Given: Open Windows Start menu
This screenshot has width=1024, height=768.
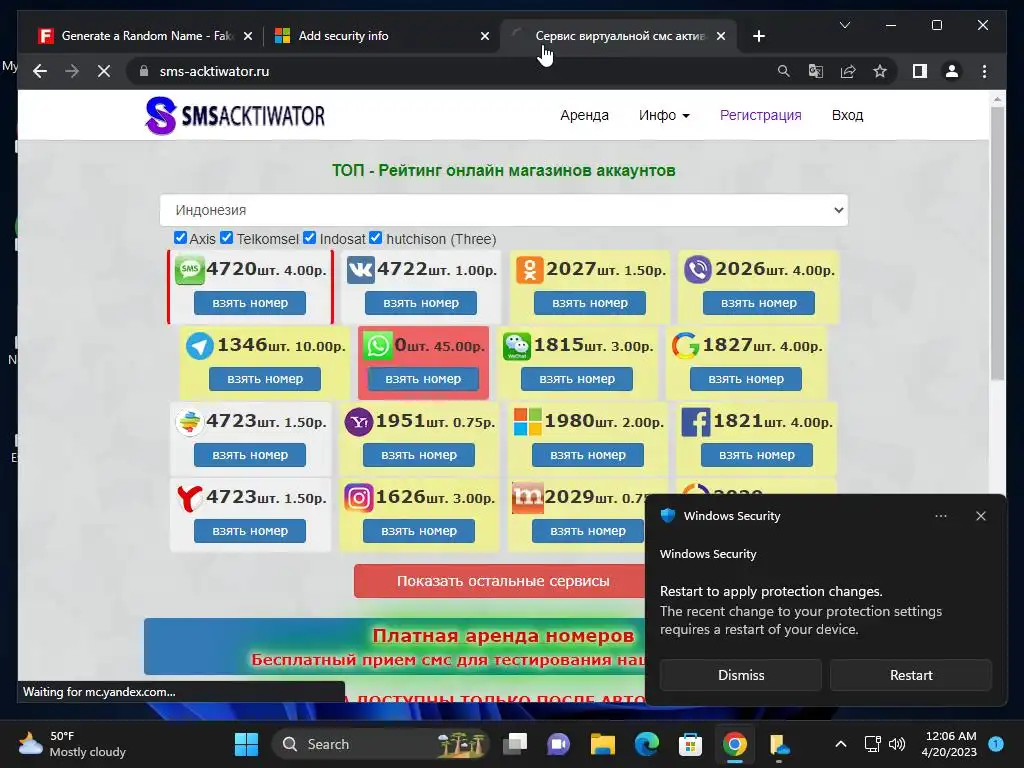Looking at the screenshot, I should (246, 744).
